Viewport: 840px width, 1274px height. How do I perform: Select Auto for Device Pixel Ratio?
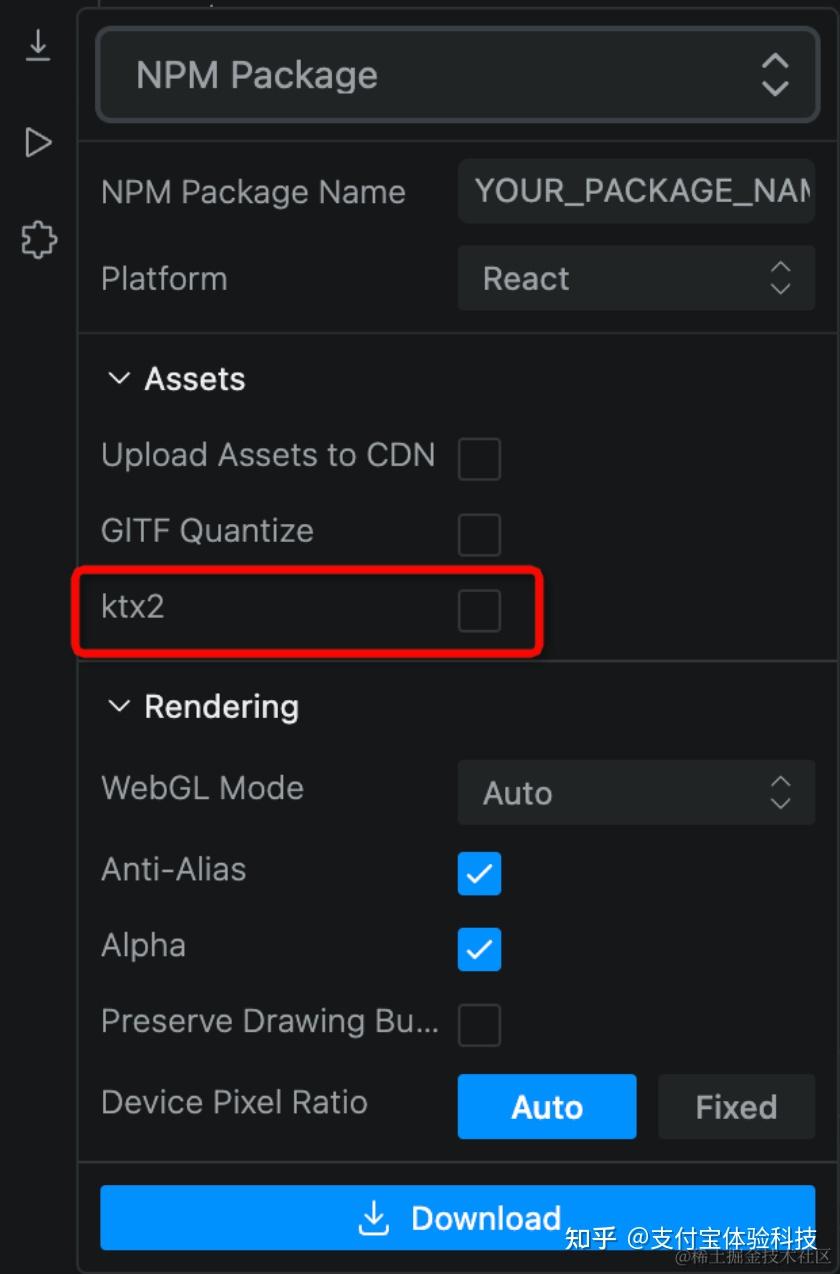(x=547, y=1107)
